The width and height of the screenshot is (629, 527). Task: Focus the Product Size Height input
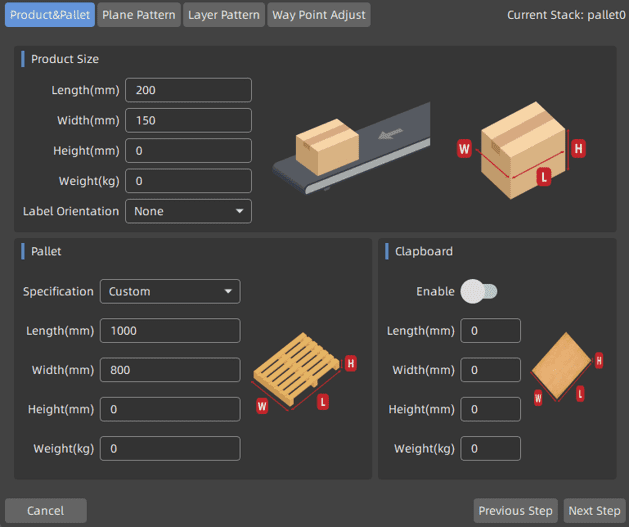189,150
